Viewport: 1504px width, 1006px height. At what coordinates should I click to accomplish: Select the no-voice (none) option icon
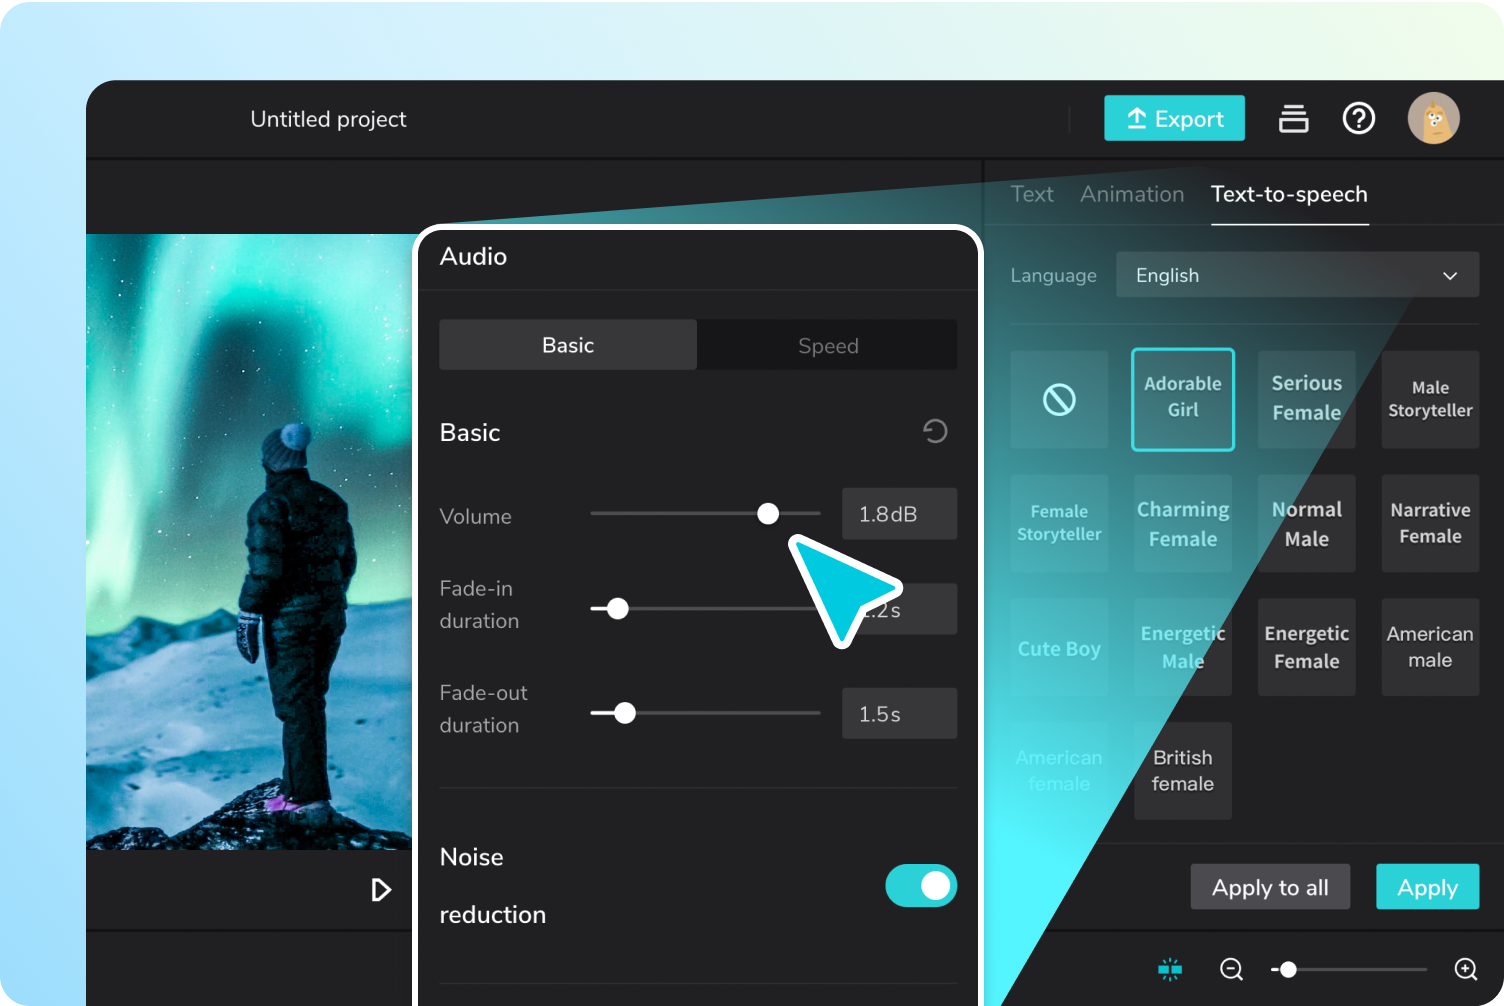point(1059,400)
